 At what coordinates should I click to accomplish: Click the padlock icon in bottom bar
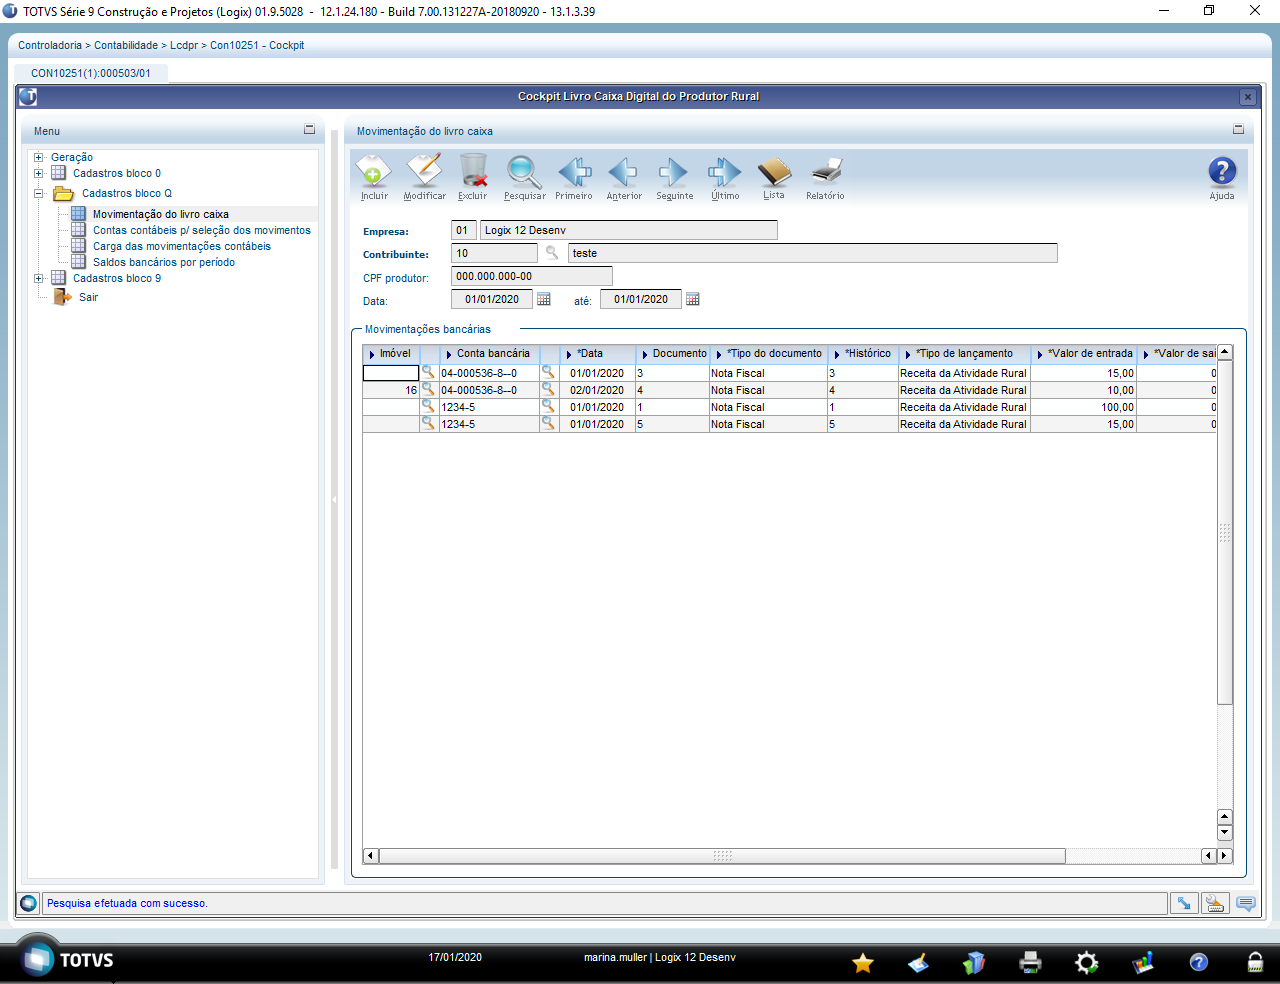tap(1255, 963)
